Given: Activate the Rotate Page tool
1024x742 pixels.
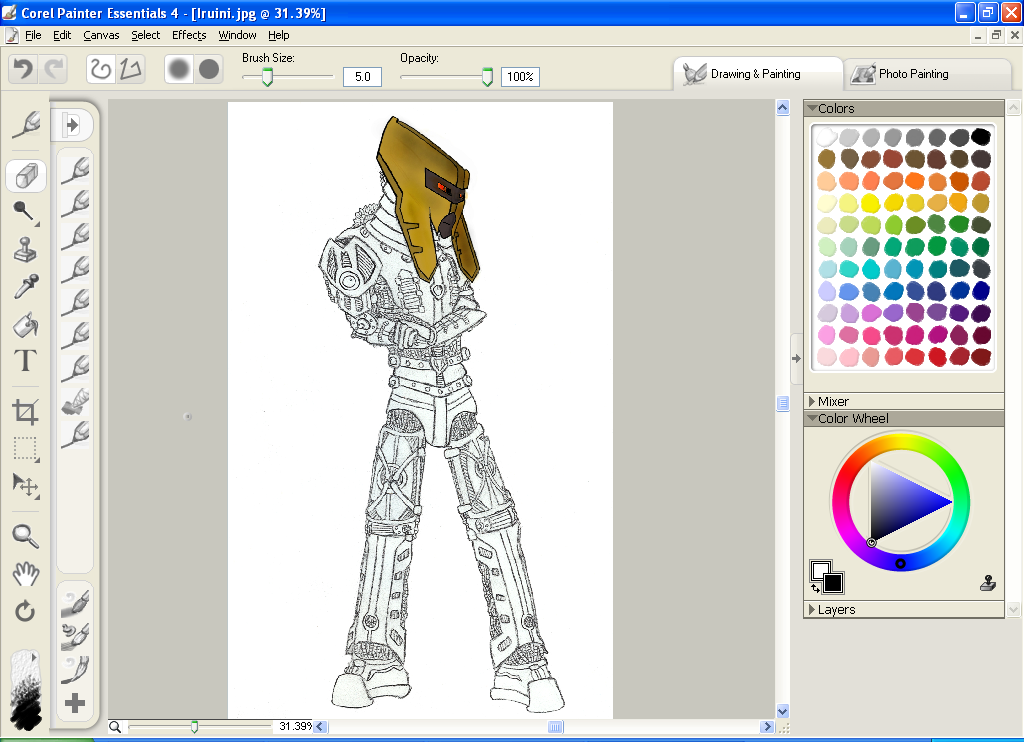Looking at the screenshot, I should pos(25,610).
